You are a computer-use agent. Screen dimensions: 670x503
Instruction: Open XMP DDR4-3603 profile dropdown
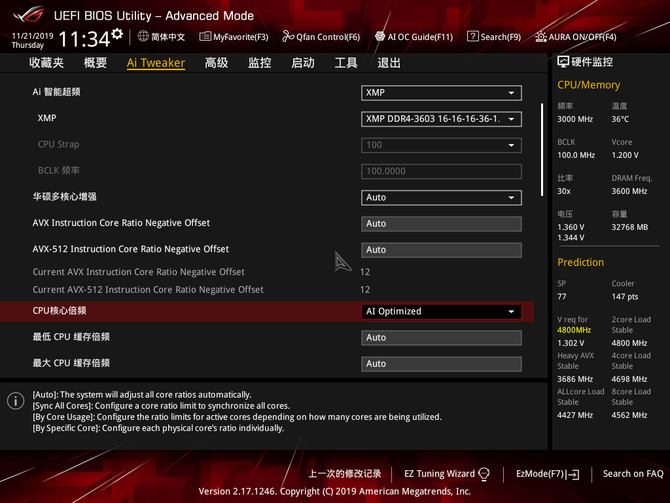point(441,119)
